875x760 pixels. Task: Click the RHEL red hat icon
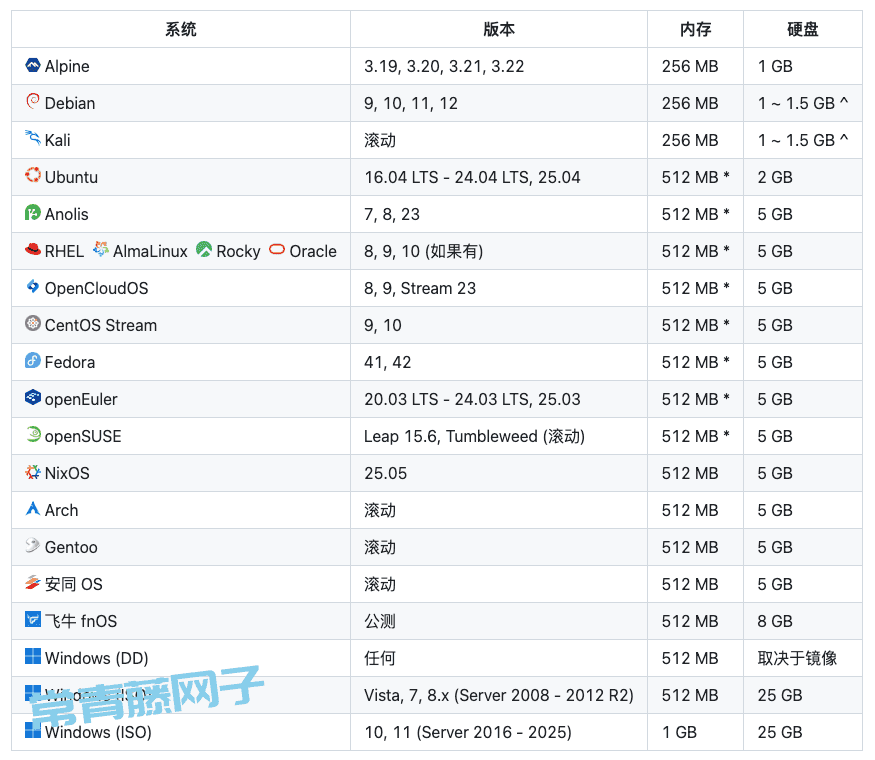click(x=33, y=249)
